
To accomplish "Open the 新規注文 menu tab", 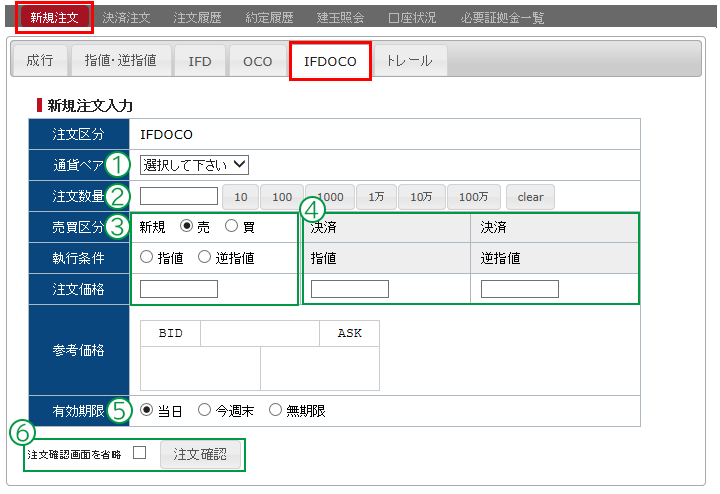I will tap(54, 17).
